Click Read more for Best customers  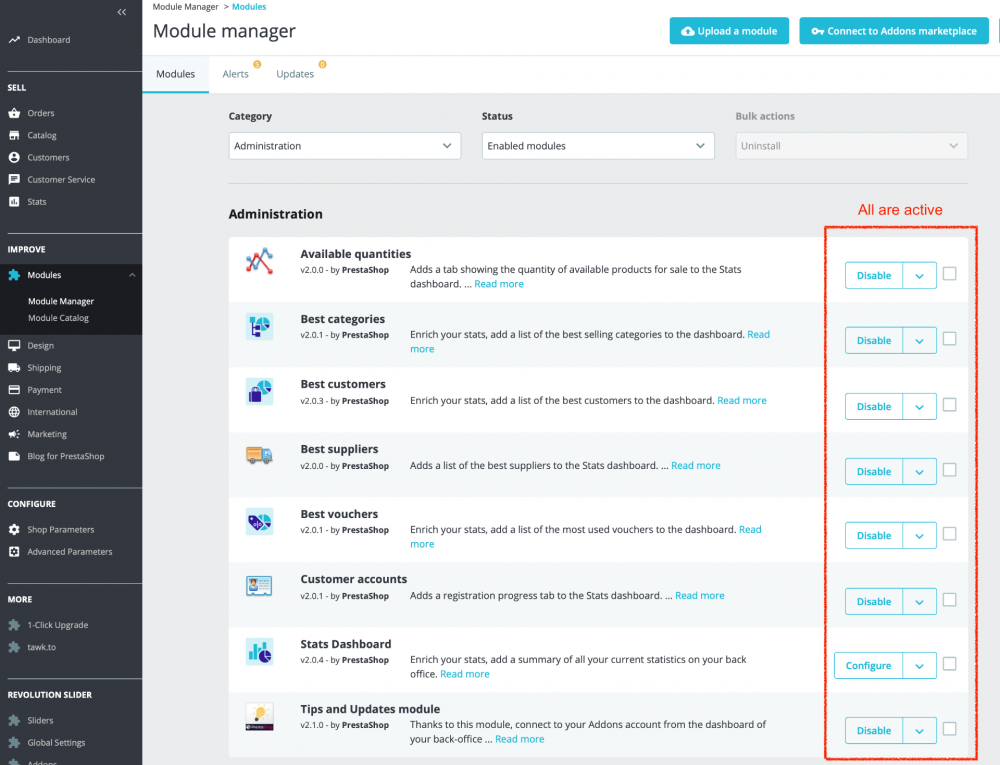point(742,400)
